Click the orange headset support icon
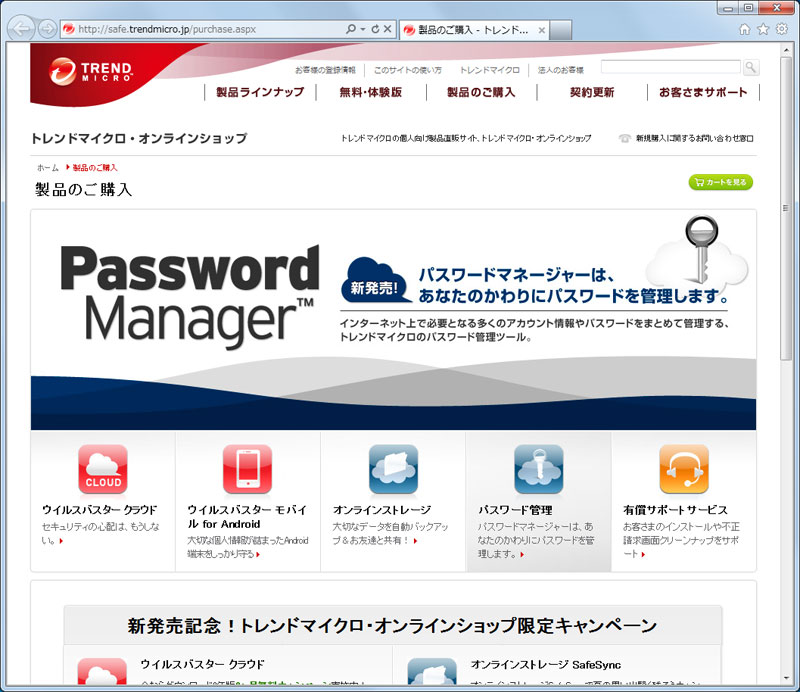This screenshot has height=692, width=800. (x=684, y=469)
